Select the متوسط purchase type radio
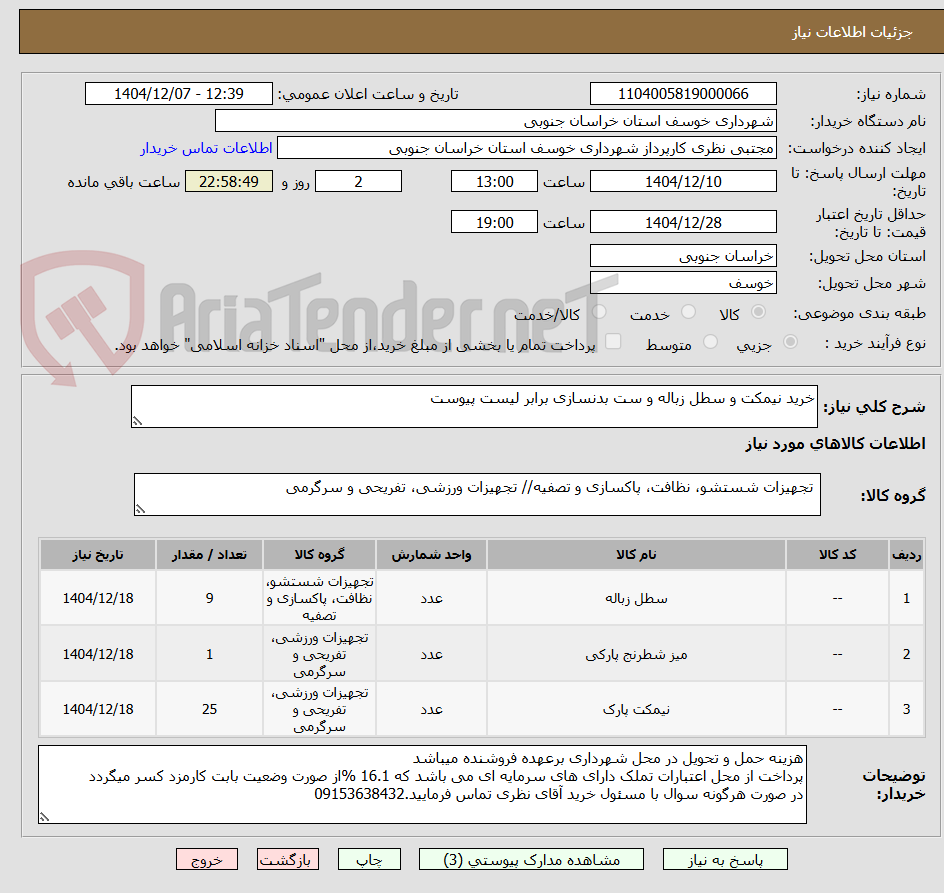 710,342
